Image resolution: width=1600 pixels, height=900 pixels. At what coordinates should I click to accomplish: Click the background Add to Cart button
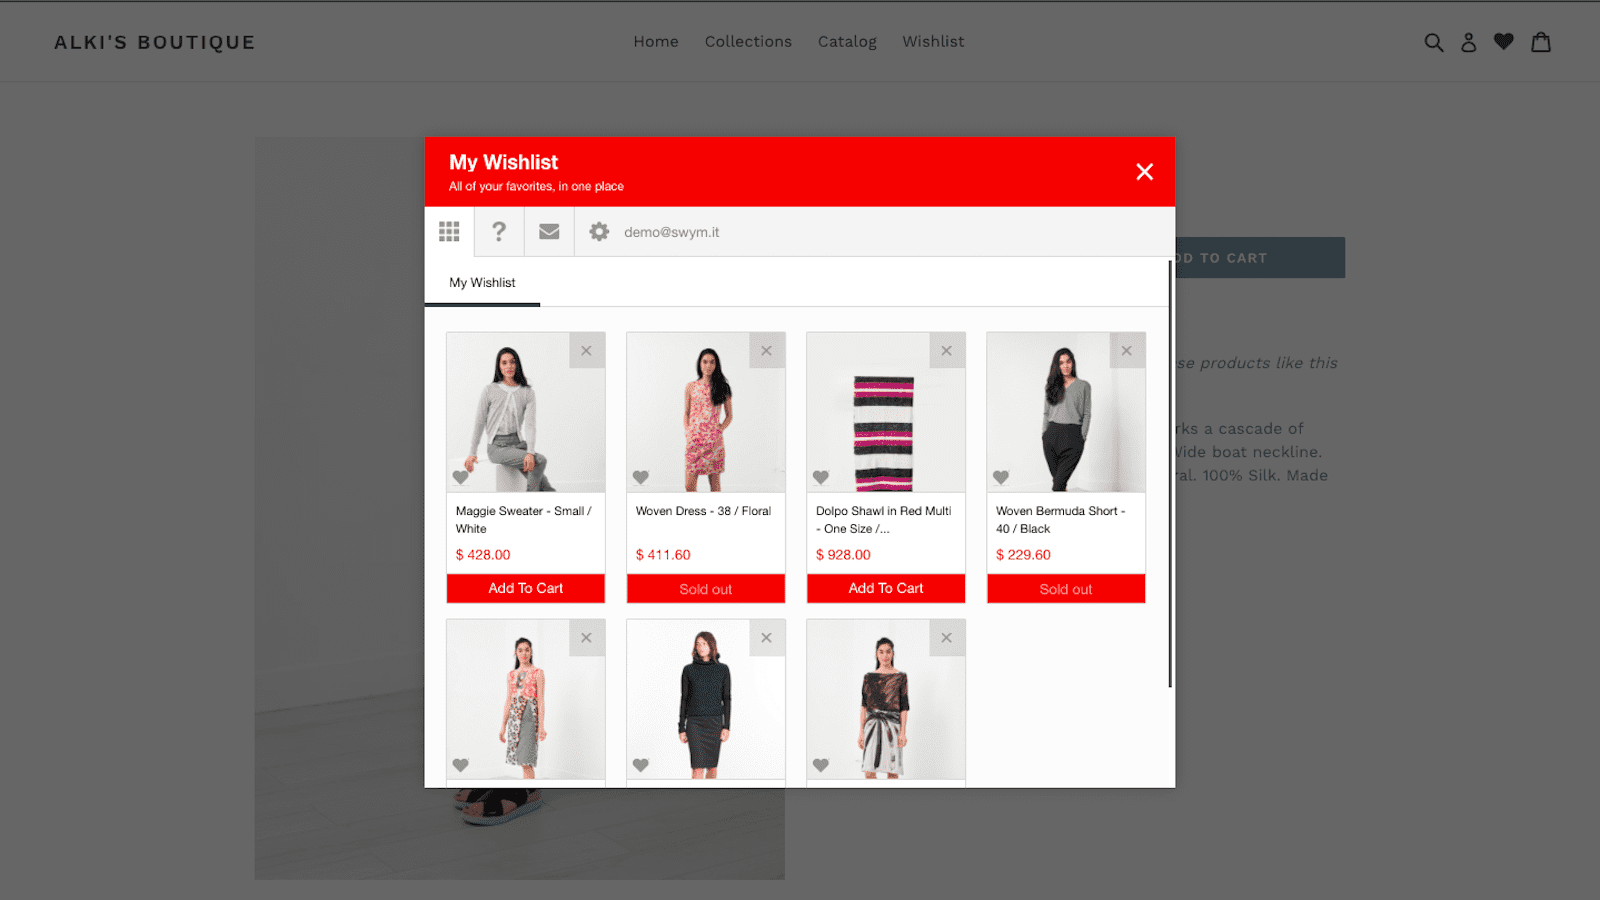point(1260,258)
